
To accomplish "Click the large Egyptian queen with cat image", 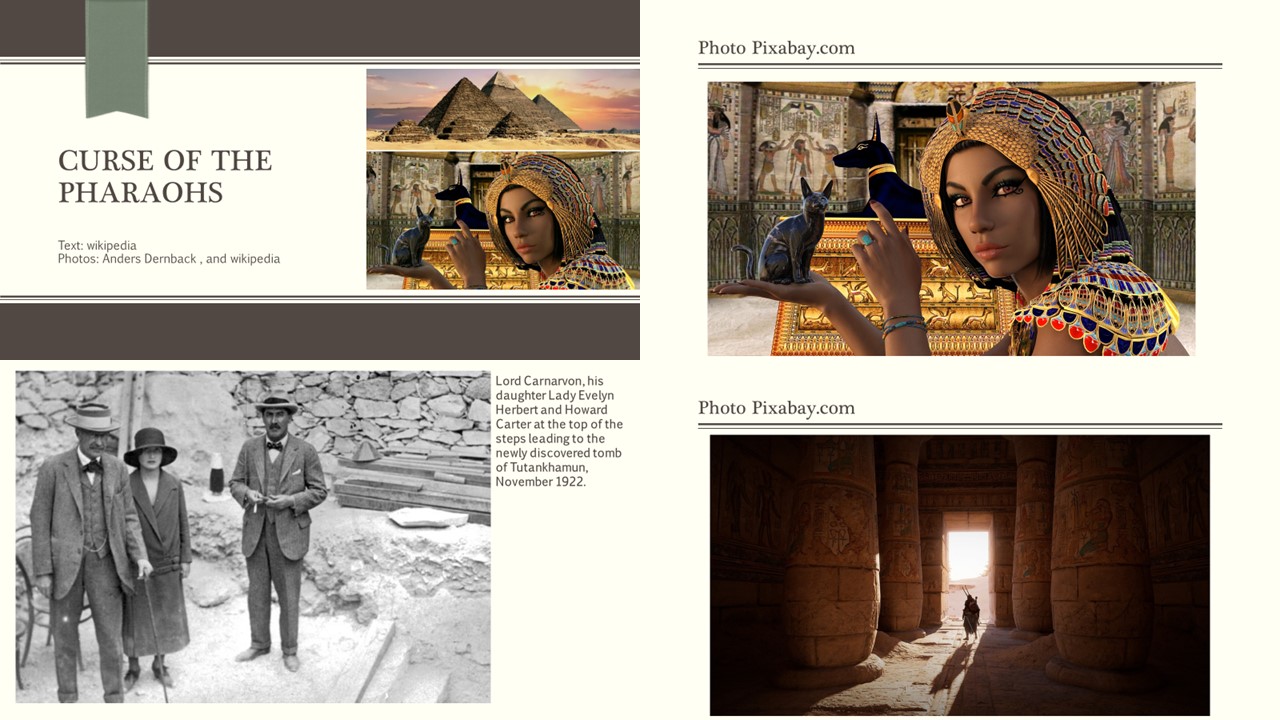I will 951,218.
